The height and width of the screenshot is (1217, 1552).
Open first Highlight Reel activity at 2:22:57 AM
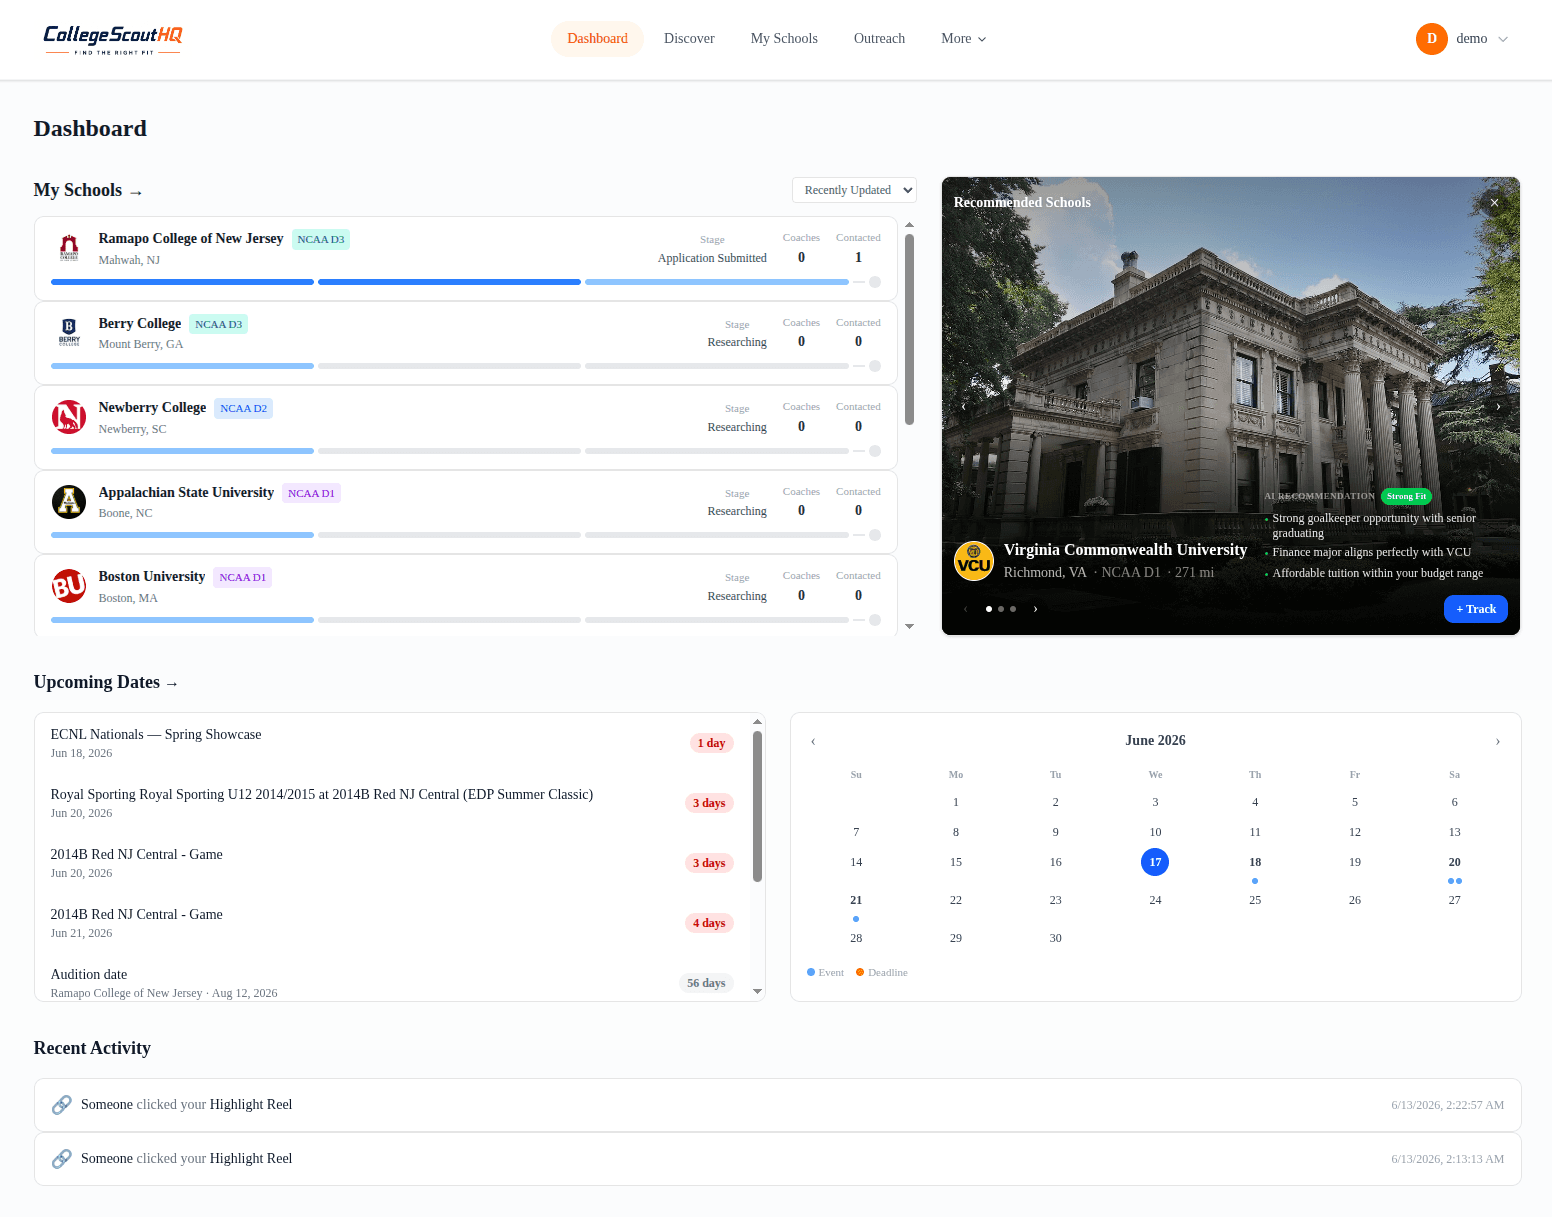pos(778,1105)
